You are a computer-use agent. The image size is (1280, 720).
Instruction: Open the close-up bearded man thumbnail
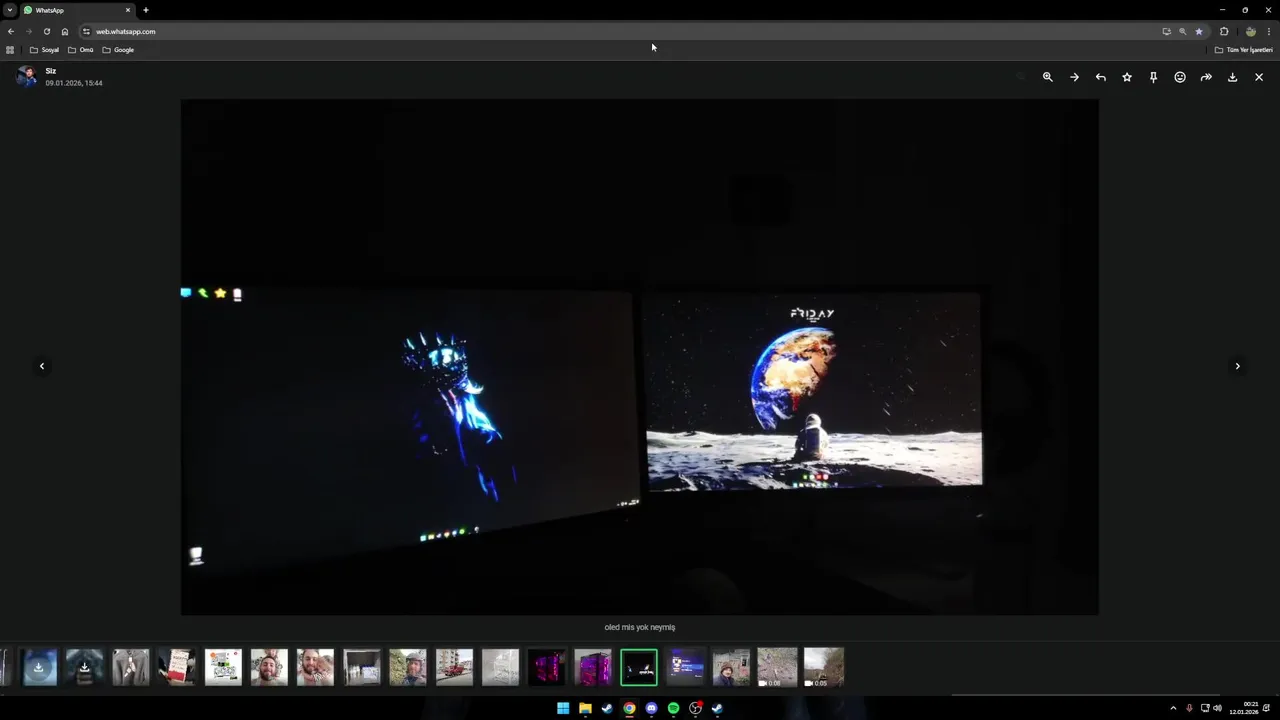(269, 667)
